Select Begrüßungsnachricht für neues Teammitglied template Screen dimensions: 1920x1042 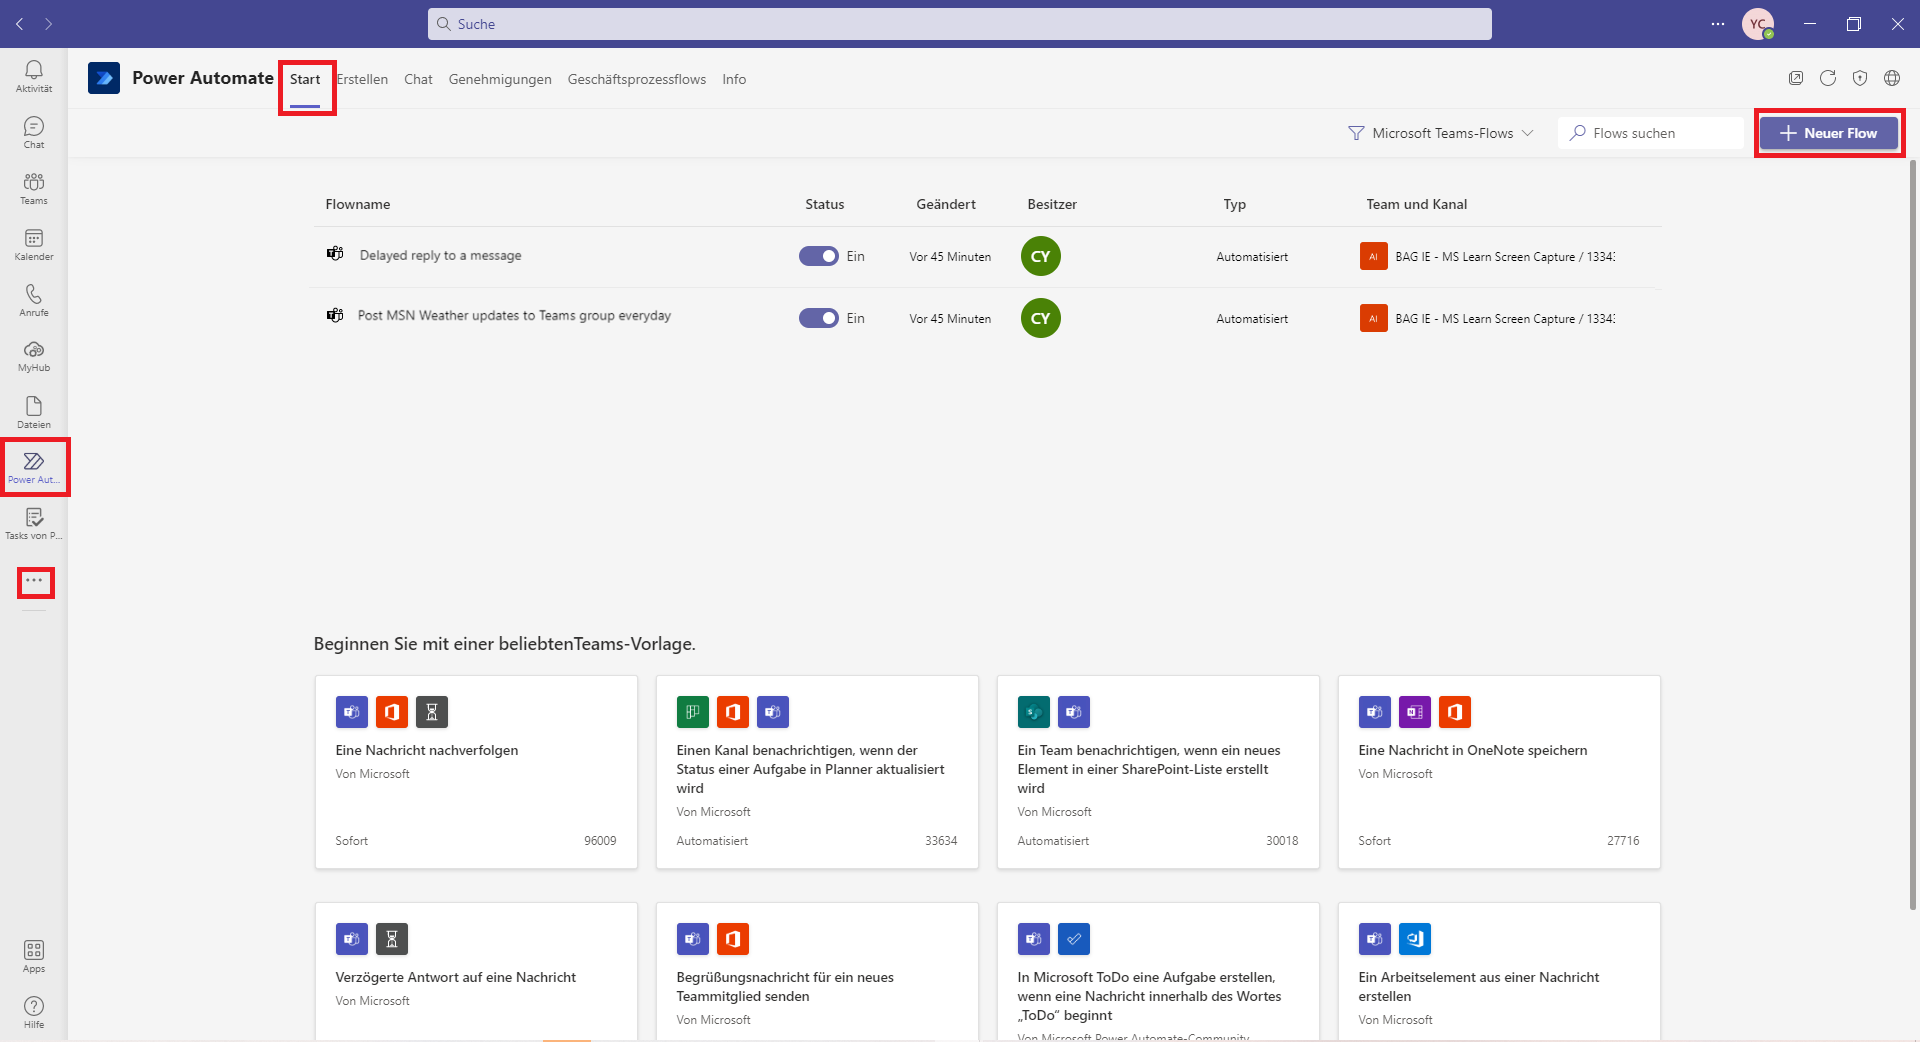tap(817, 971)
